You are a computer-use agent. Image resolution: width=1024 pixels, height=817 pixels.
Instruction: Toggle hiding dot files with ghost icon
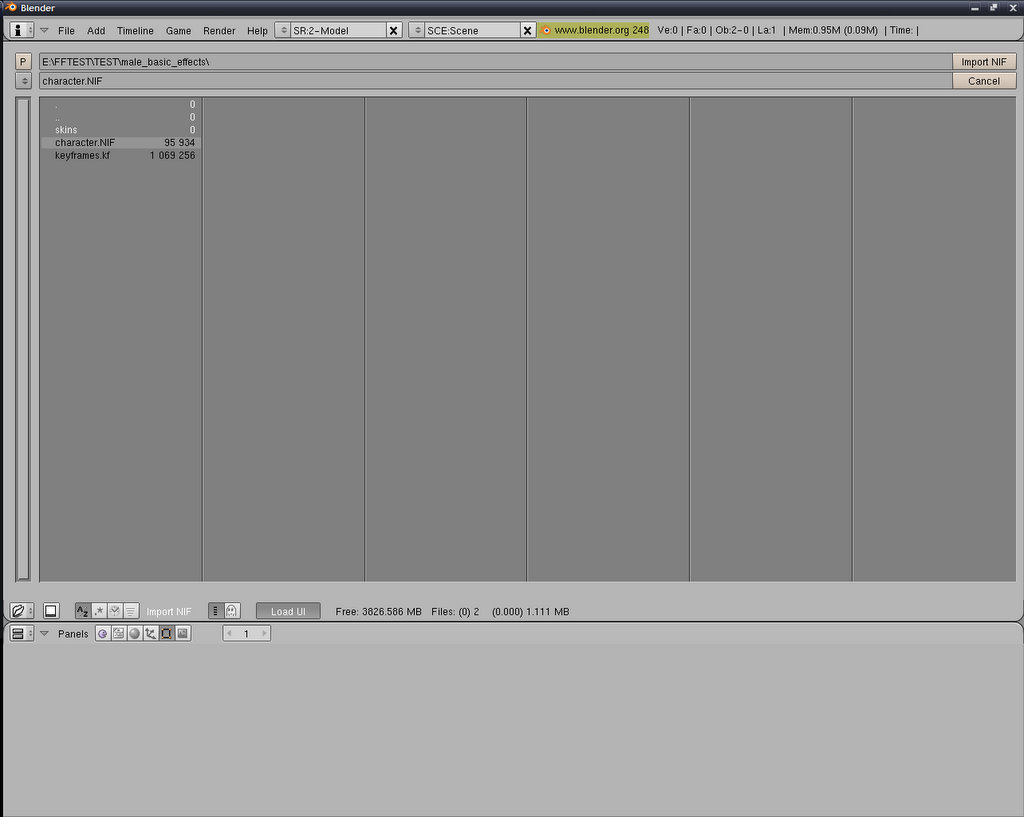[231, 611]
